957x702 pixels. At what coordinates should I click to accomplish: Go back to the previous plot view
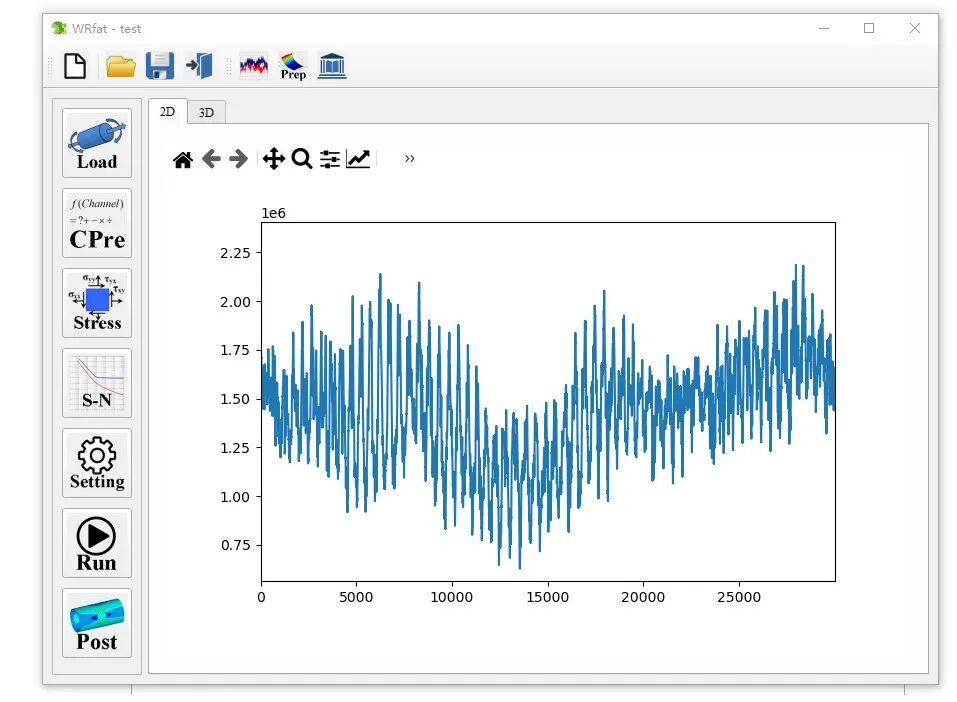[211, 159]
